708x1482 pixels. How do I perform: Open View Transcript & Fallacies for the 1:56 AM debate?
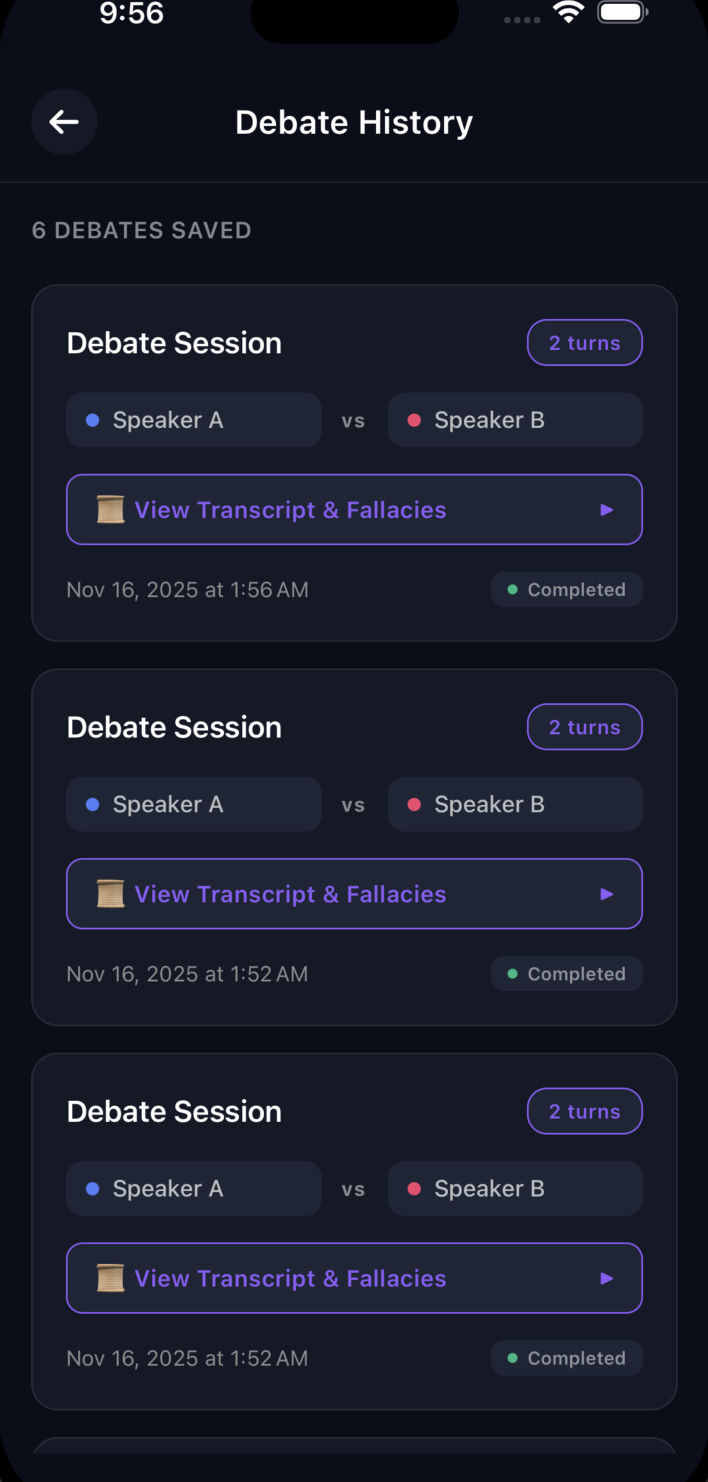click(x=290, y=510)
